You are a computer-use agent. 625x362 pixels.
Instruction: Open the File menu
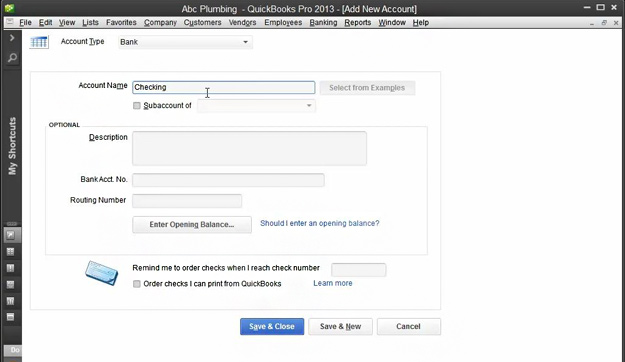tap(25, 22)
